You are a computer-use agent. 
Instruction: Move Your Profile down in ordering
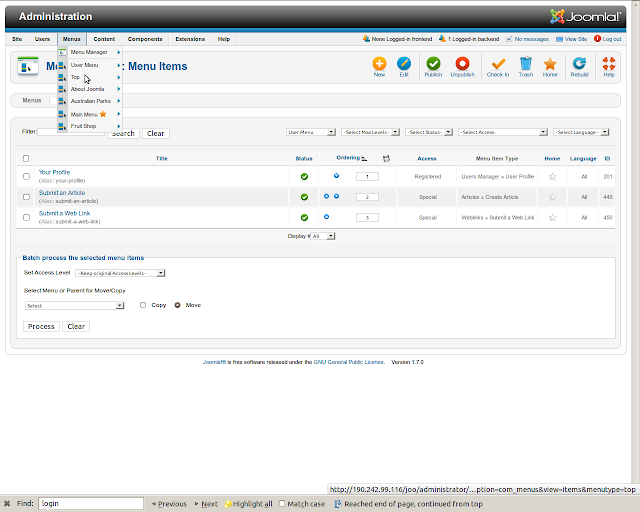coord(336,176)
